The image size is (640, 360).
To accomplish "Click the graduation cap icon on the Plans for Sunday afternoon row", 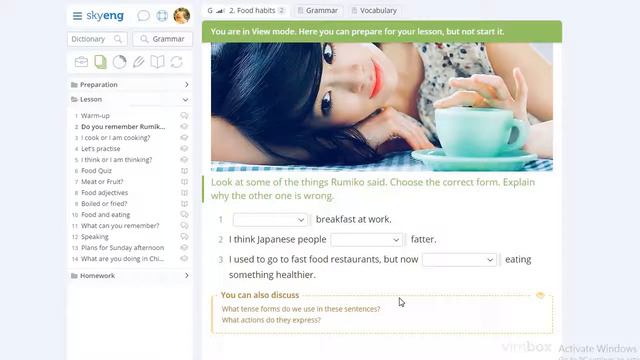I will pos(184,248).
